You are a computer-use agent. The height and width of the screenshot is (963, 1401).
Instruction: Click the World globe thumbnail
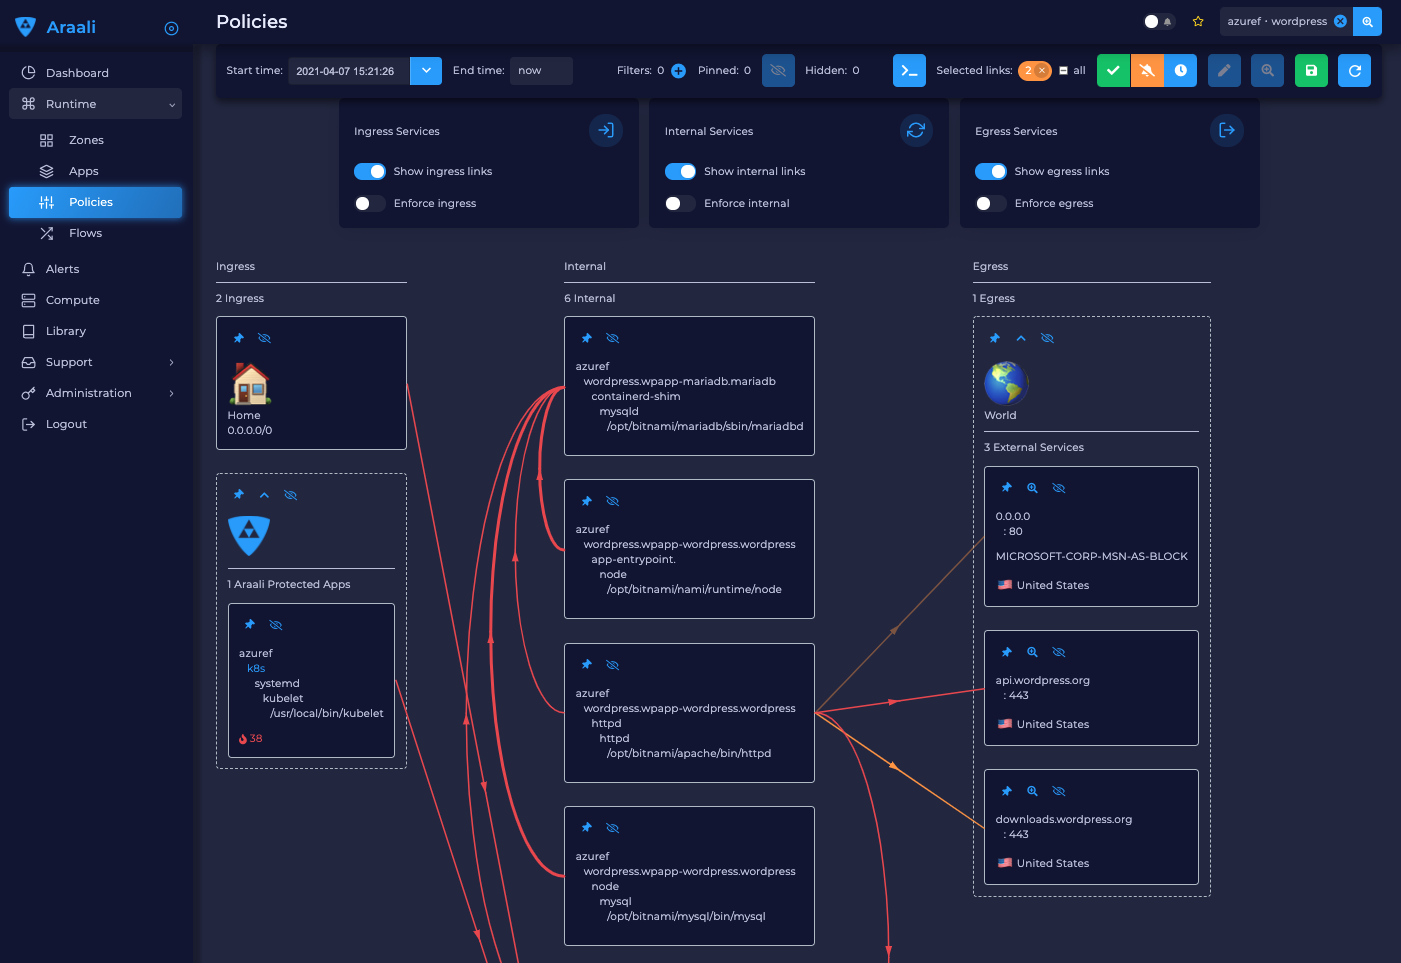1006,384
